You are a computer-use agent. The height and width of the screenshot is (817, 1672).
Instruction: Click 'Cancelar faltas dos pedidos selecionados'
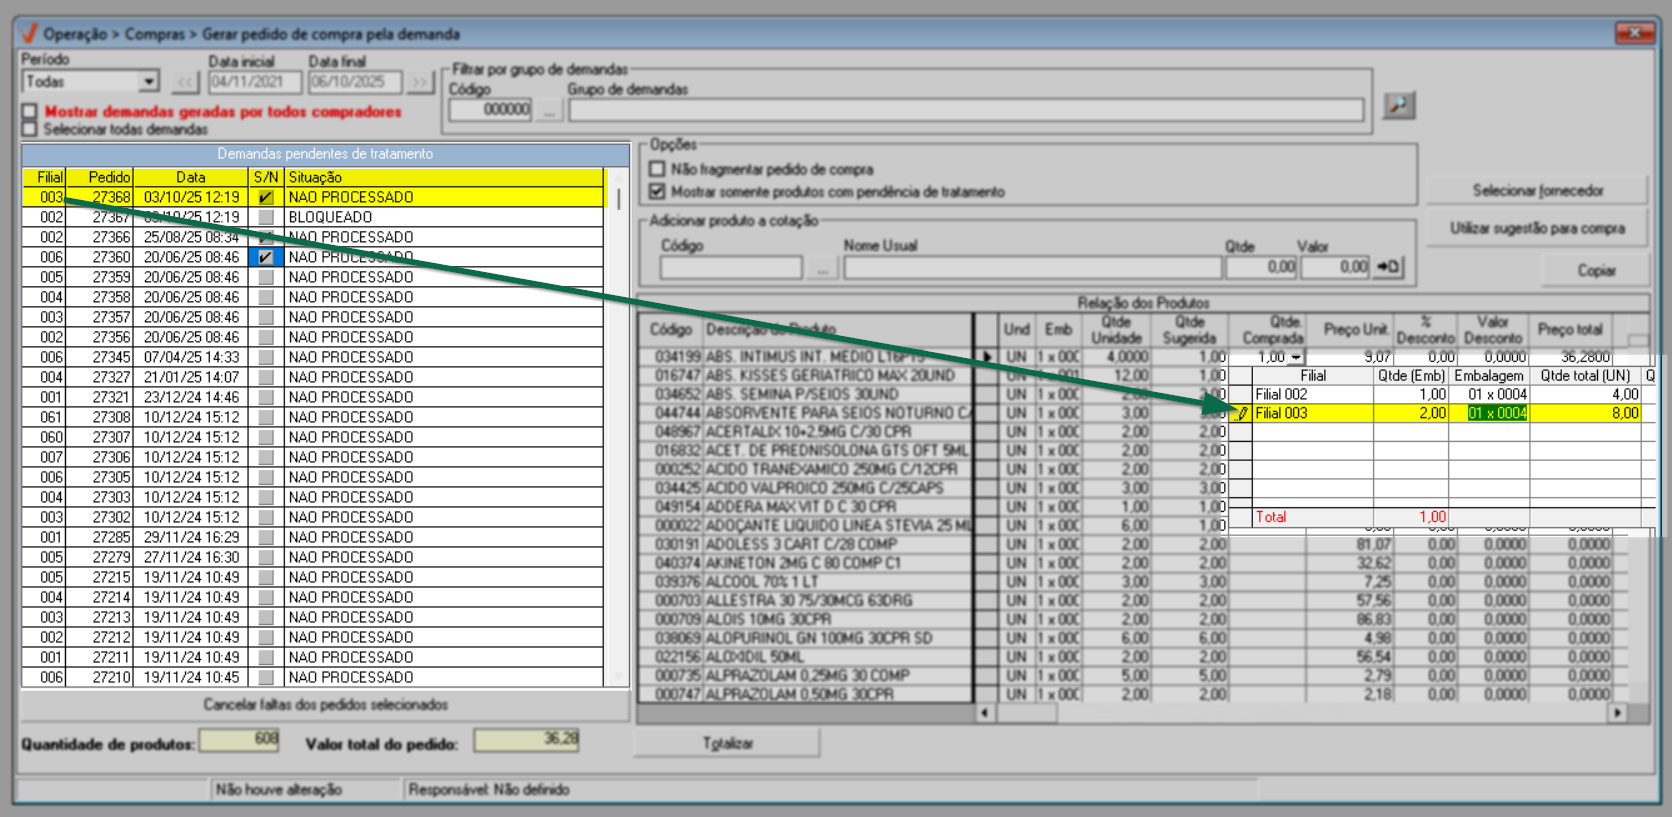tap(325, 705)
